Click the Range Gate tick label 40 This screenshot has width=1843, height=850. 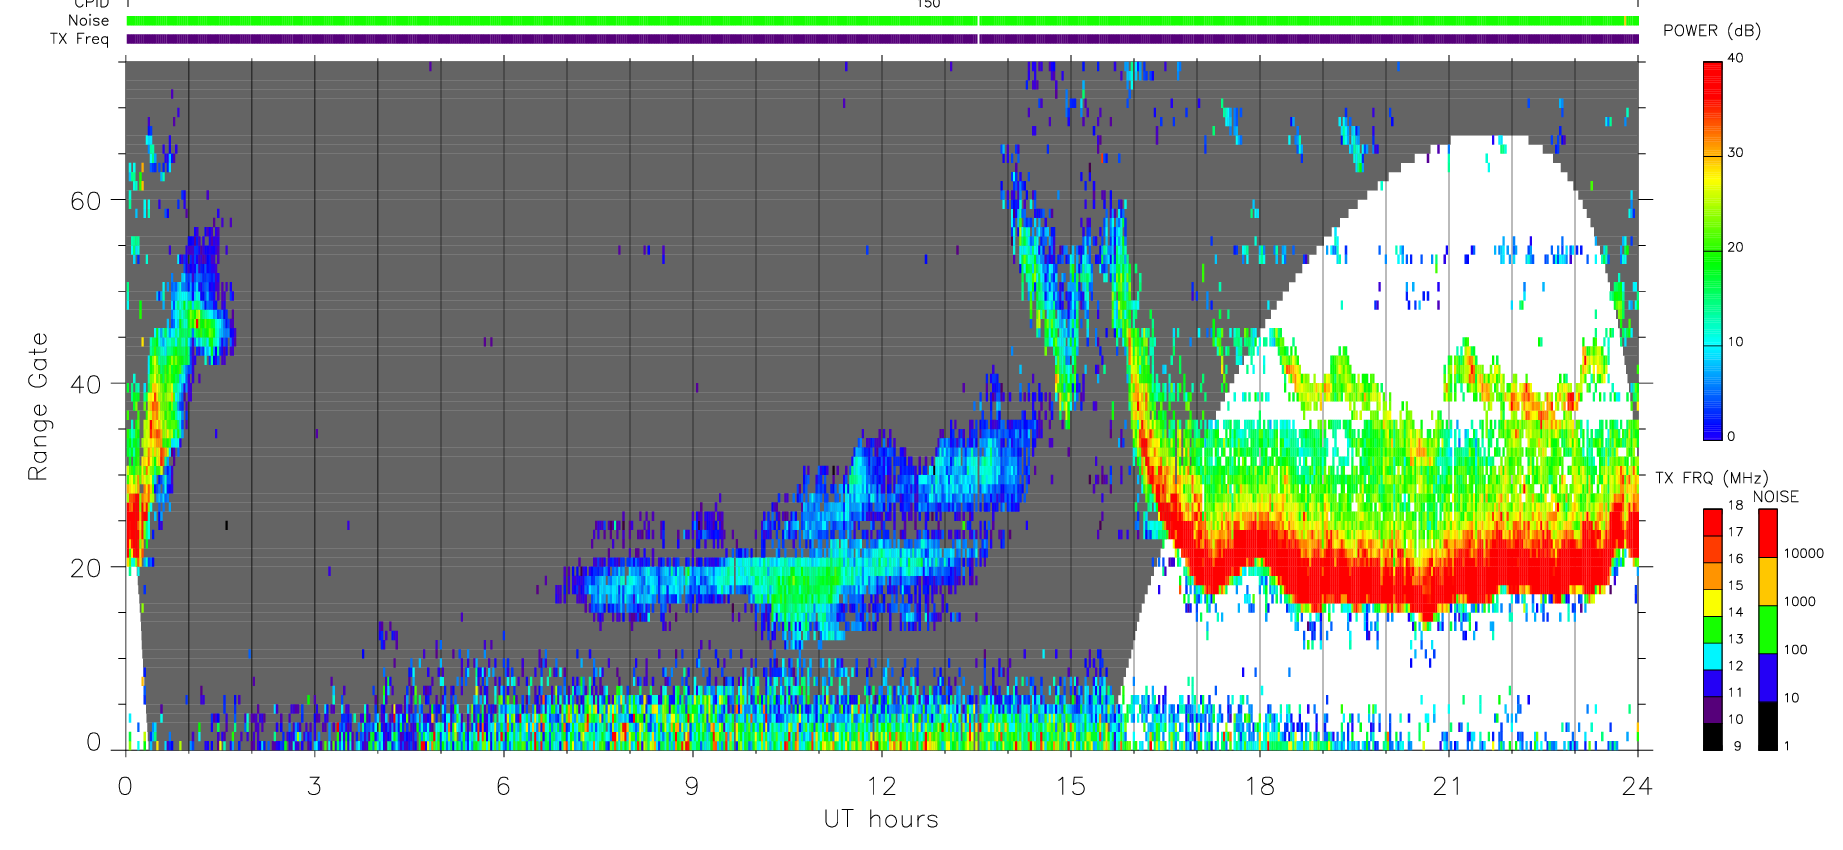pyautogui.click(x=86, y=384)
